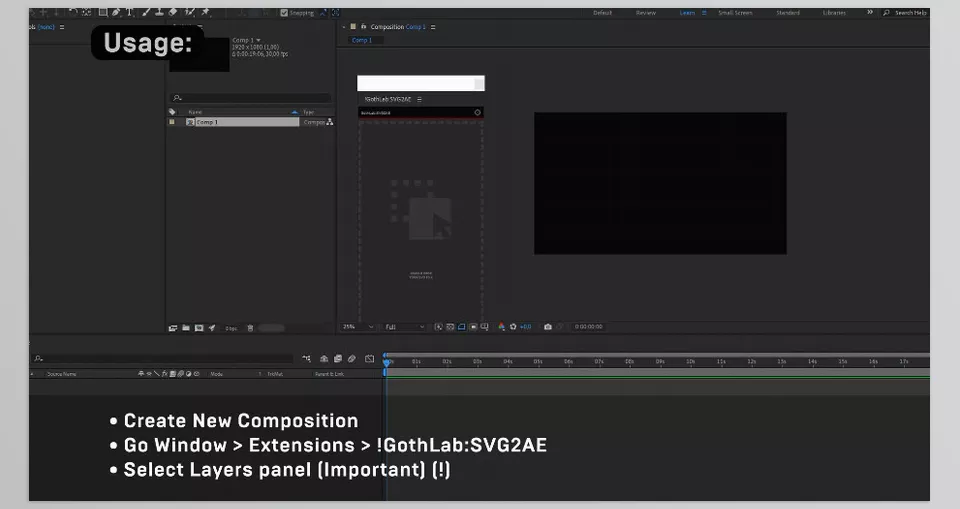Toggle the fast previews icon in the viewer footer

pyautogui.click(x=438, y=327)
